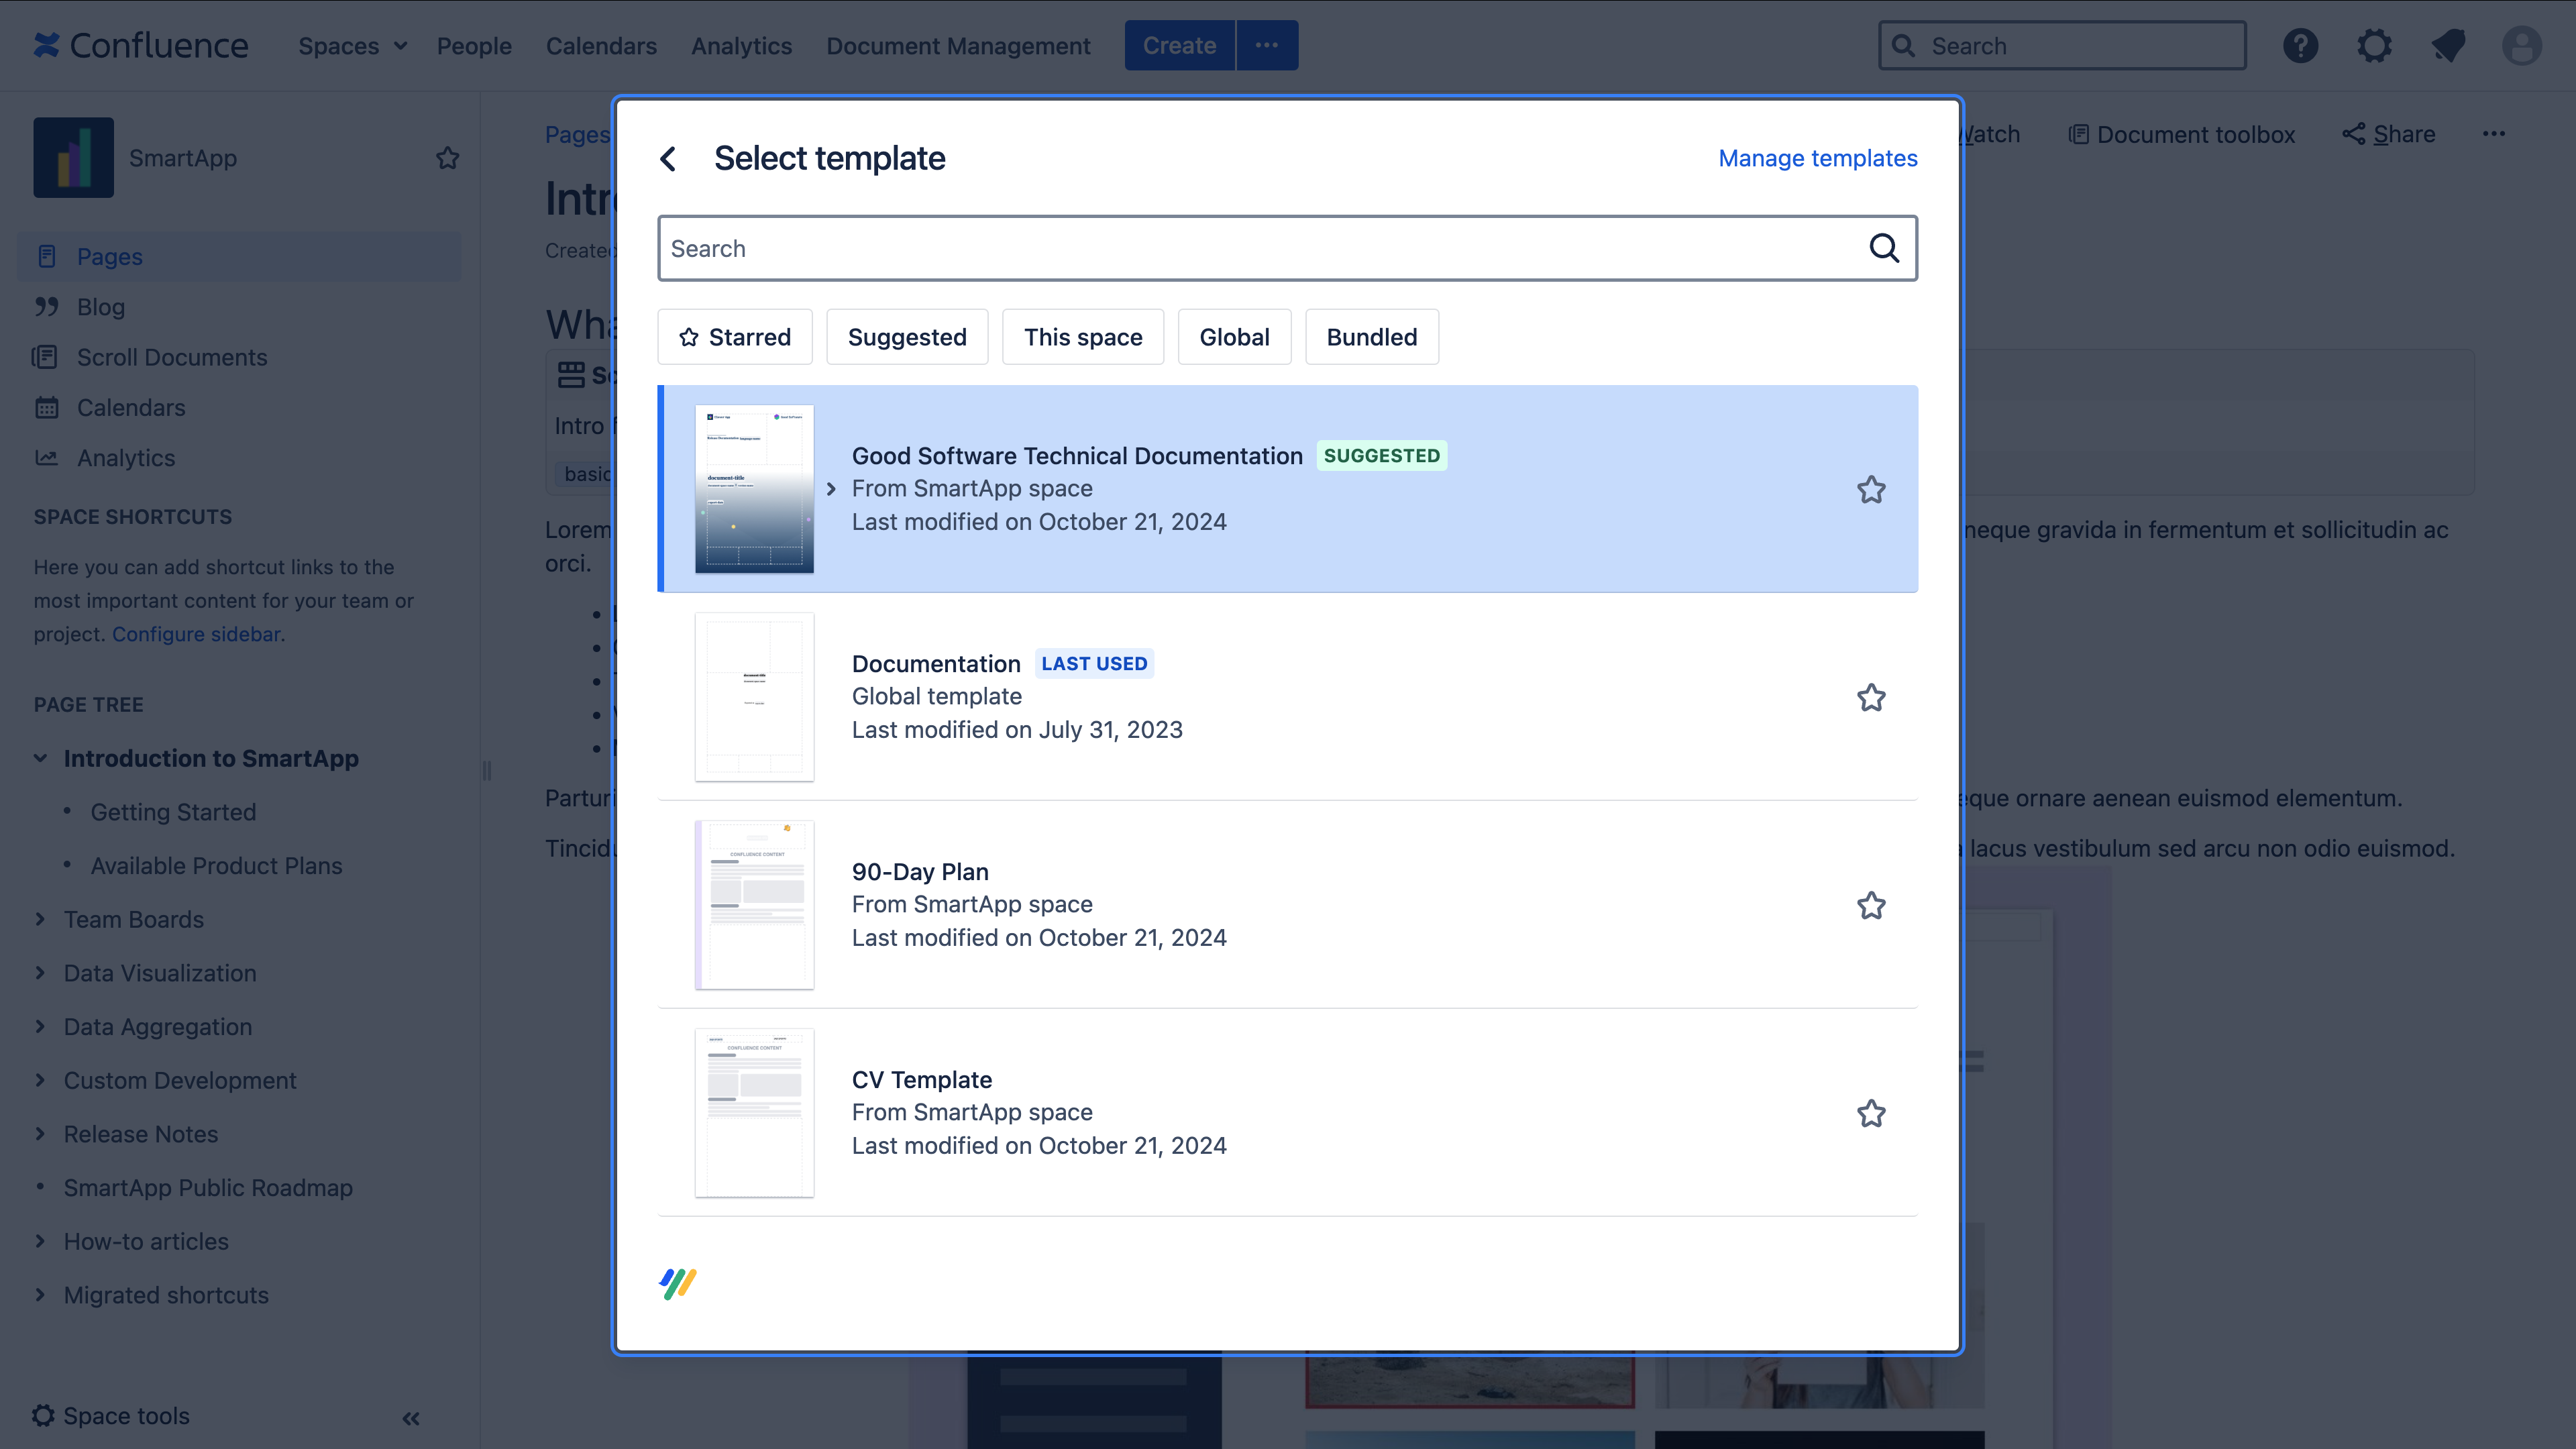Open the help question mark icon
The height and width of the screenshot is (1449, 2576).
coord(2300,46)
